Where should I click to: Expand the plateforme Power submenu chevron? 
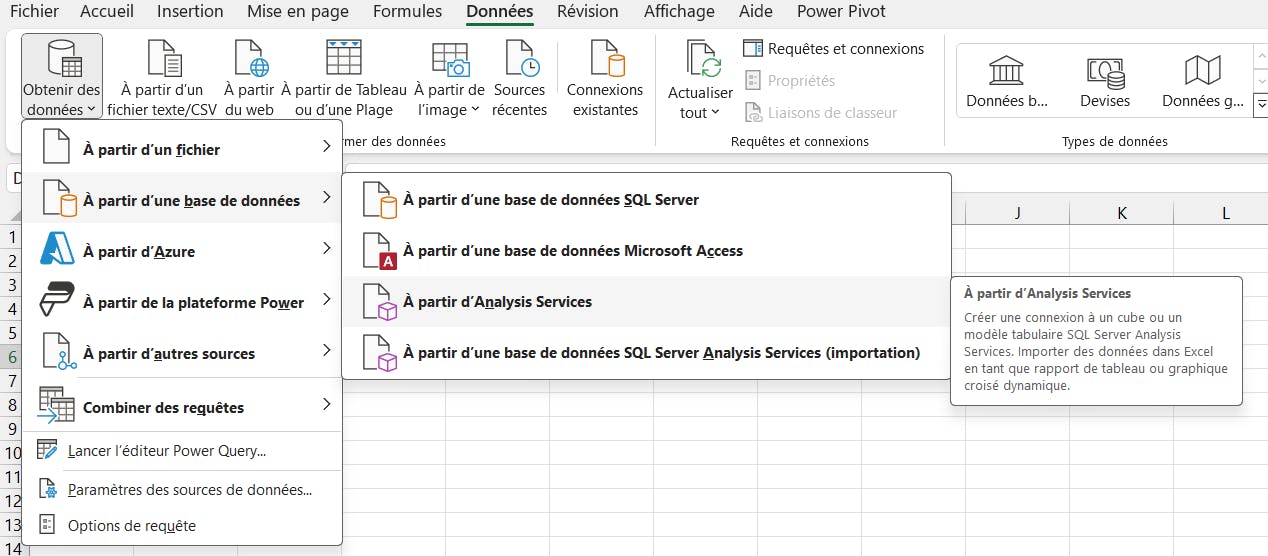[x=327, y=299]
